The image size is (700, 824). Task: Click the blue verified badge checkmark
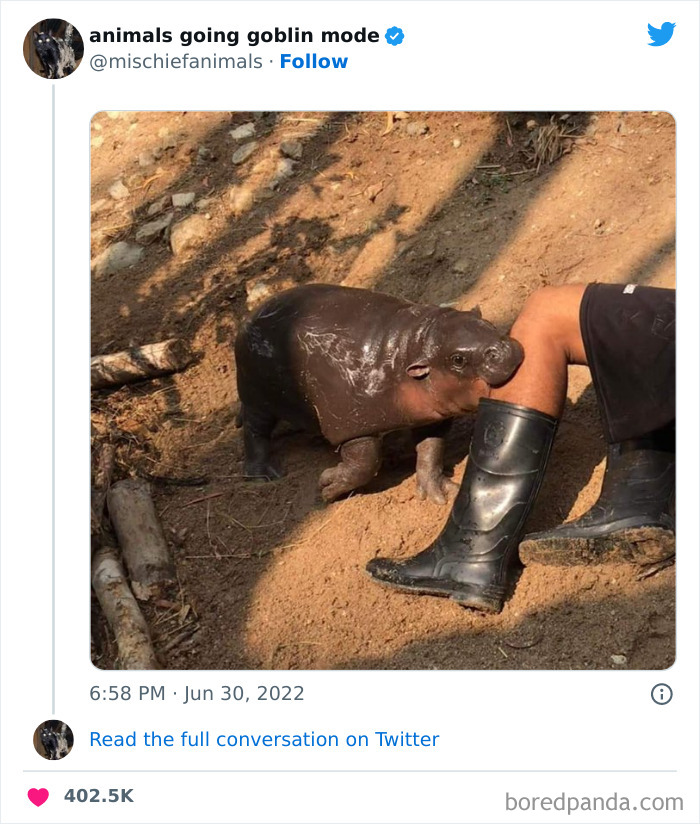pyautogui.click(x=394, y=34)
